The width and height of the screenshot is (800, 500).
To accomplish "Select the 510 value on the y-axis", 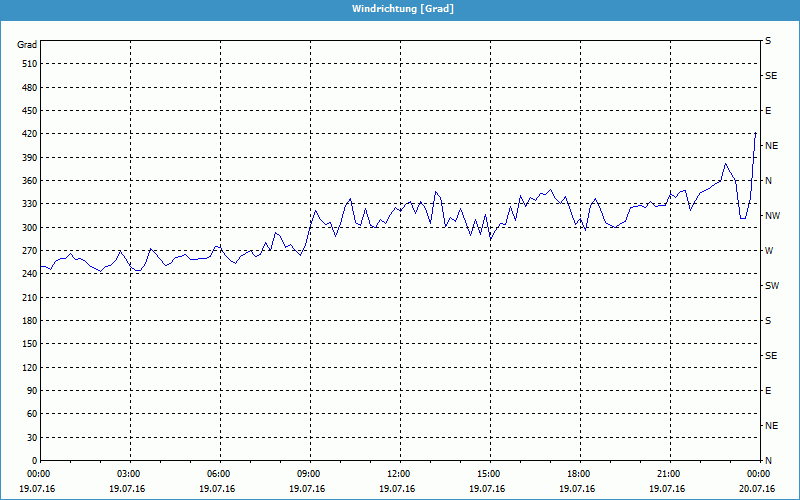I will coord(27,64).
